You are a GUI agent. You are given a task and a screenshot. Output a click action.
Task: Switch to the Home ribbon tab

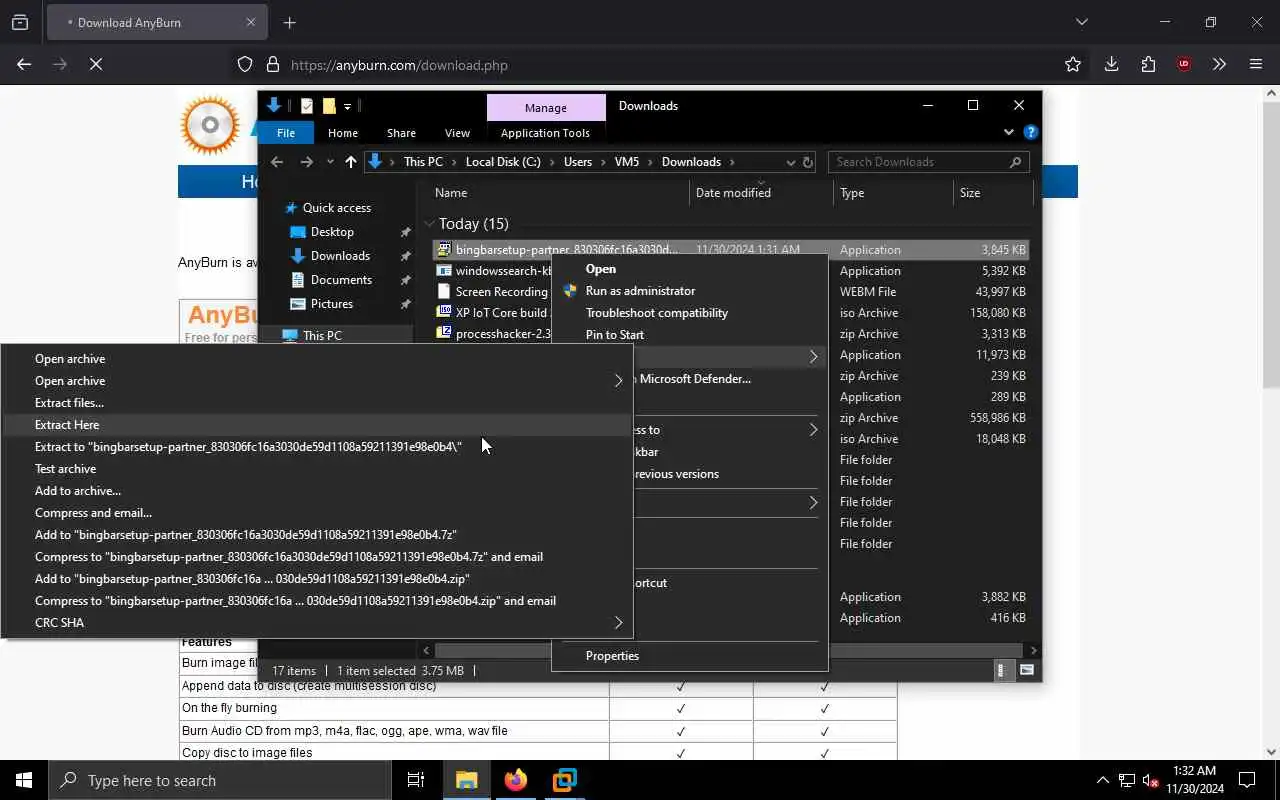pos(343,133)
